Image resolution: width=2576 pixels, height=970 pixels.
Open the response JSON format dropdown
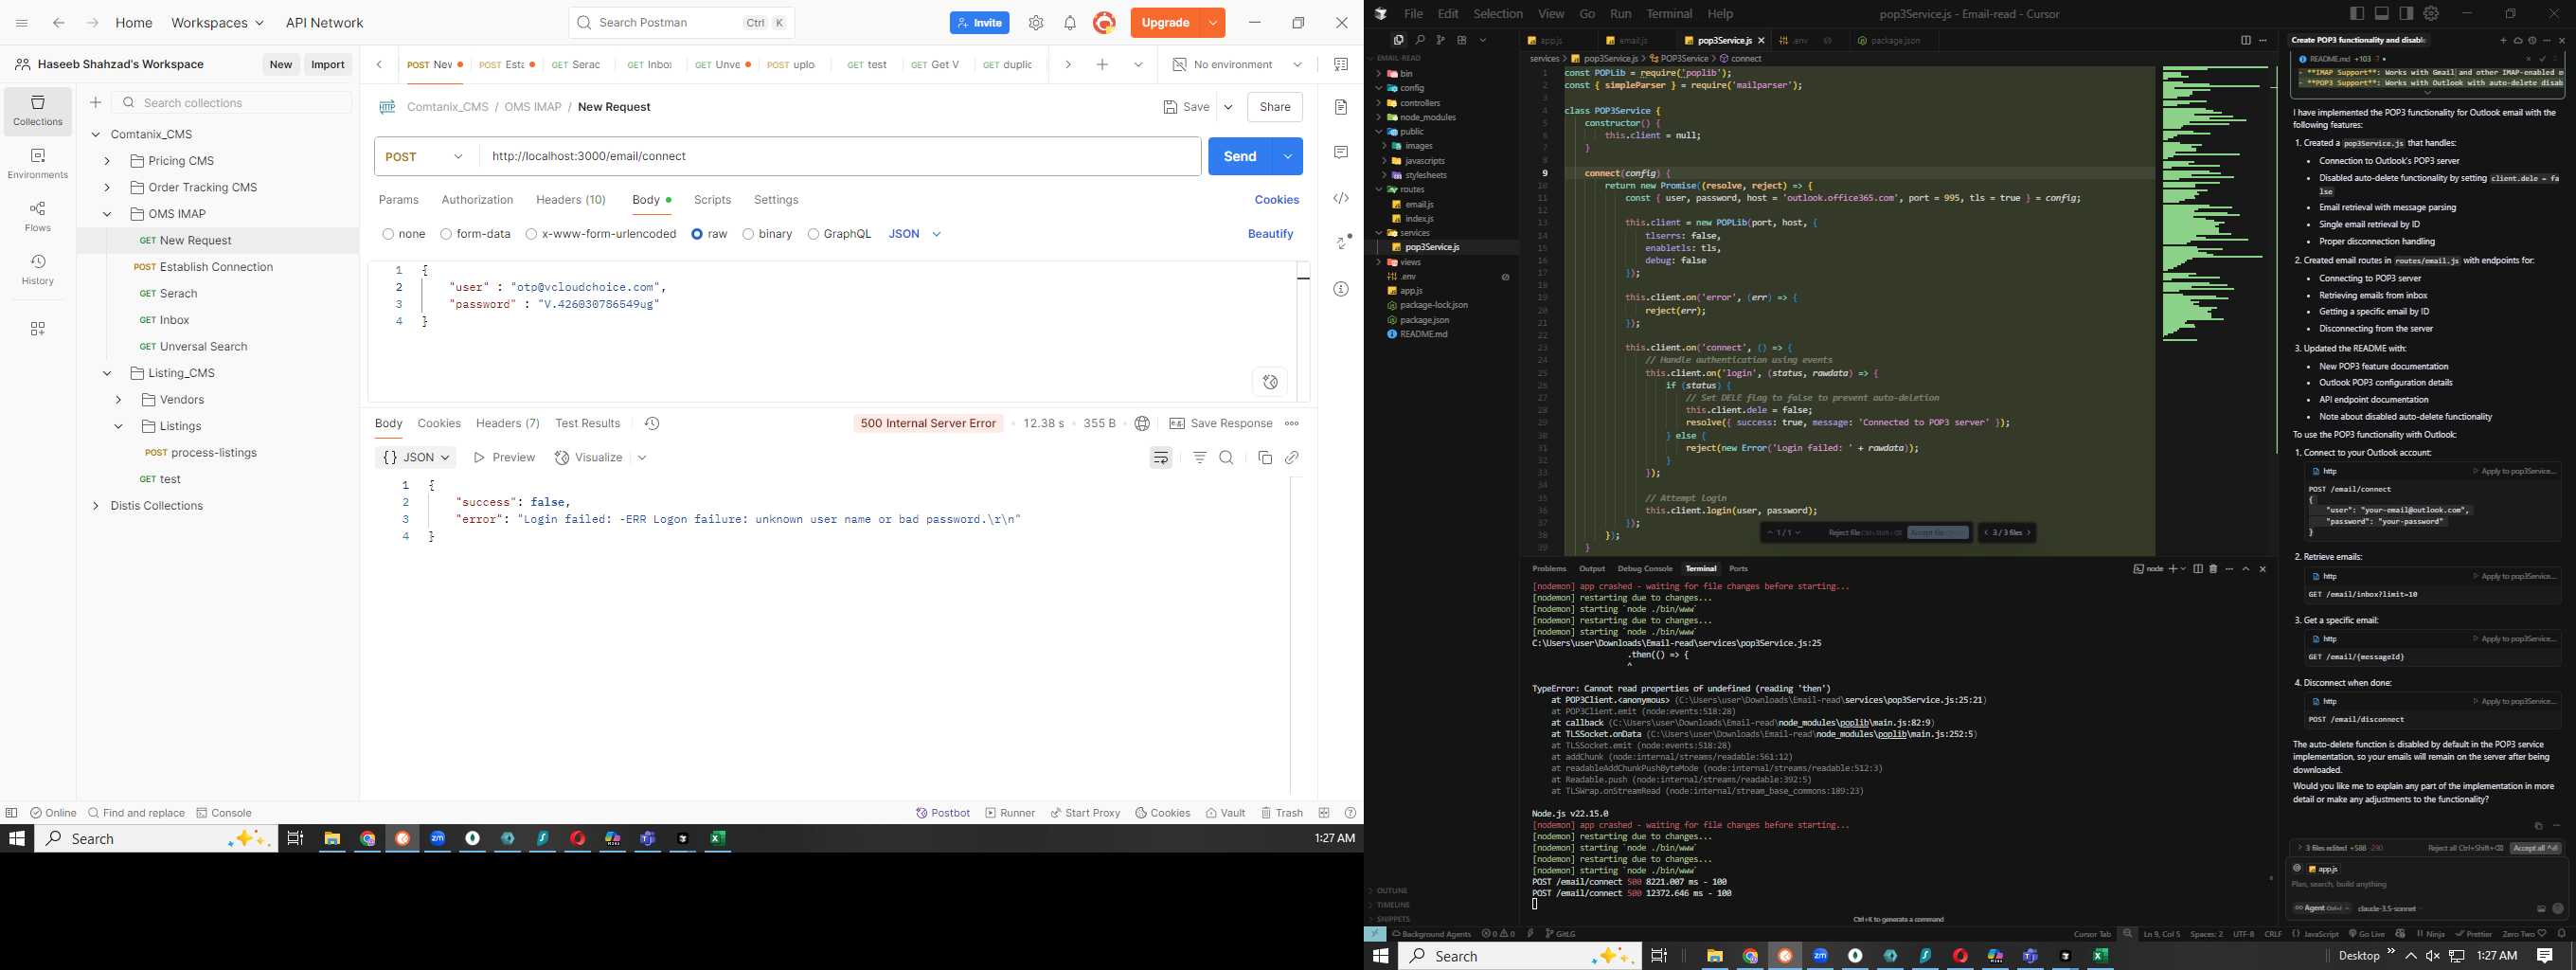tap(416, 458)
